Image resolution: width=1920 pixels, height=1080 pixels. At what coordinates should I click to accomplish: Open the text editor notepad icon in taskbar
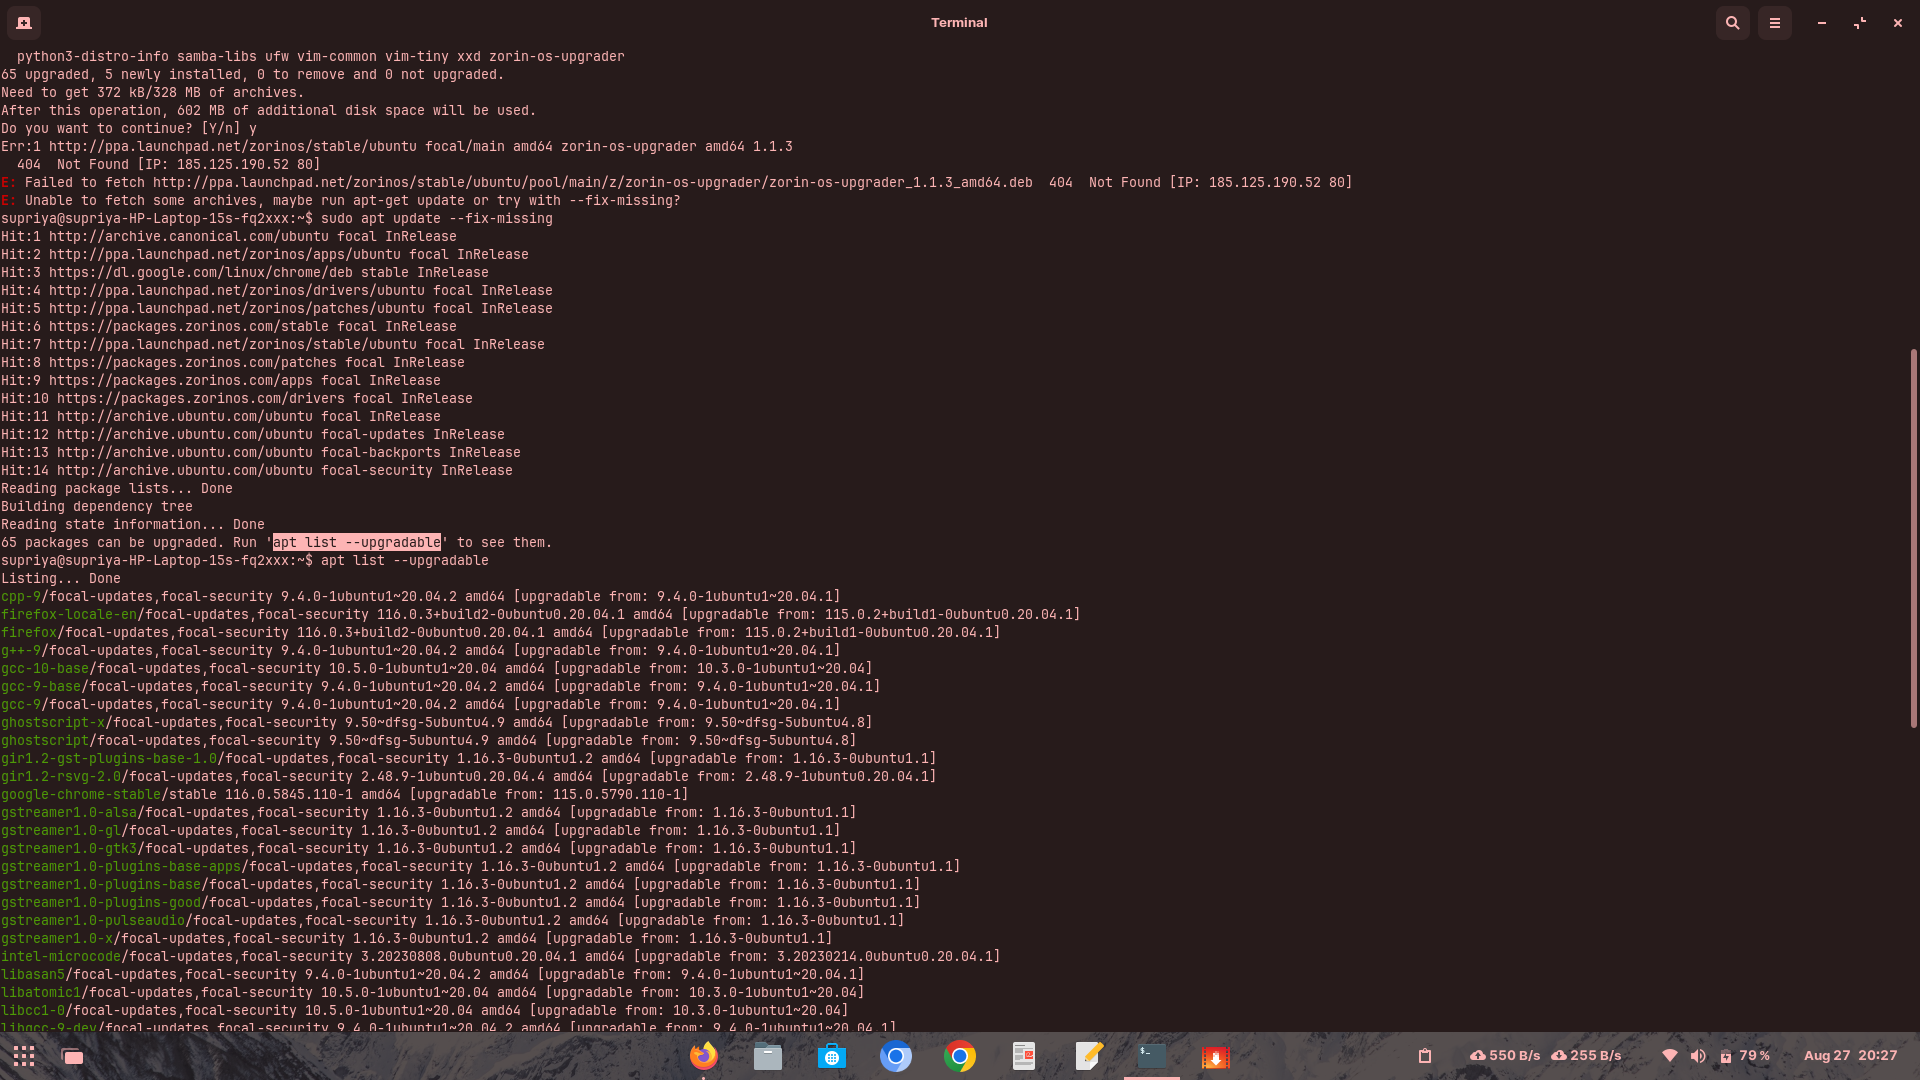1088,1056
